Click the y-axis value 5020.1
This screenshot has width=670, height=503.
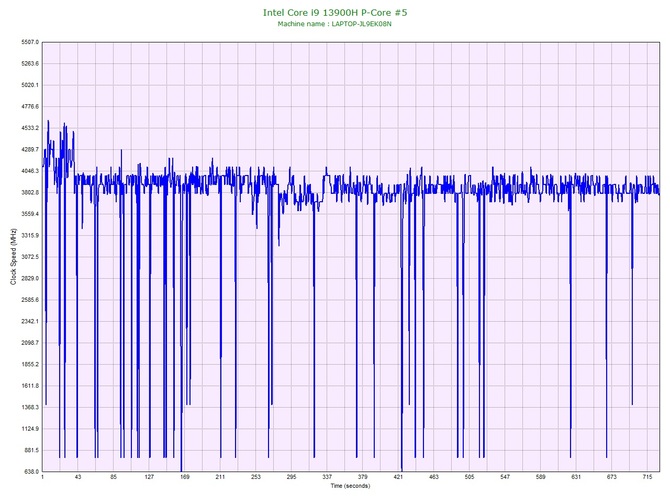pyautogui.click(x=30, y=85)
